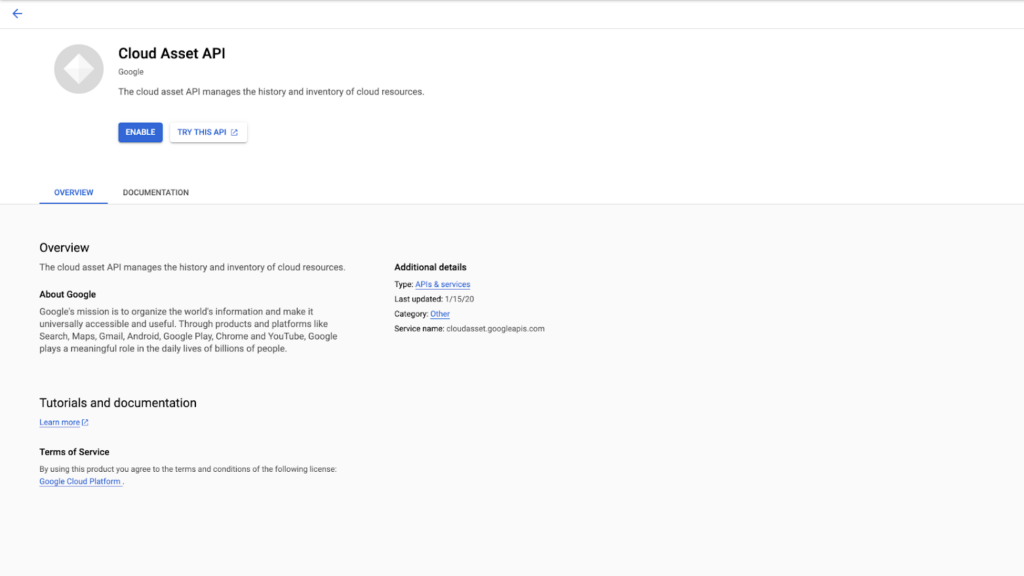The width and height of the screenshot is (1024, 576).
Task: Follow the Learn more link
Action: click(63, 422)
